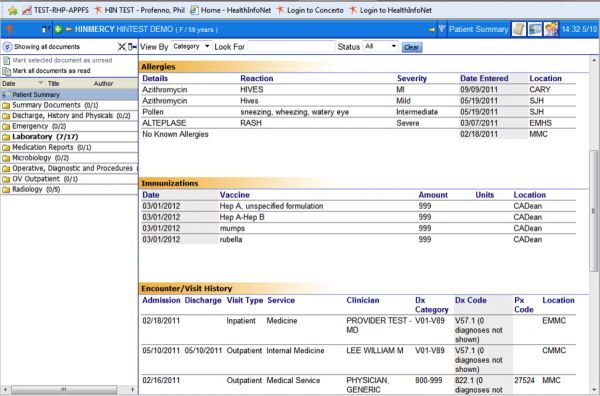This screenshot has width=600, height=396.
Task: Click the No Known Allergies entry
Action: coord(175,134)
